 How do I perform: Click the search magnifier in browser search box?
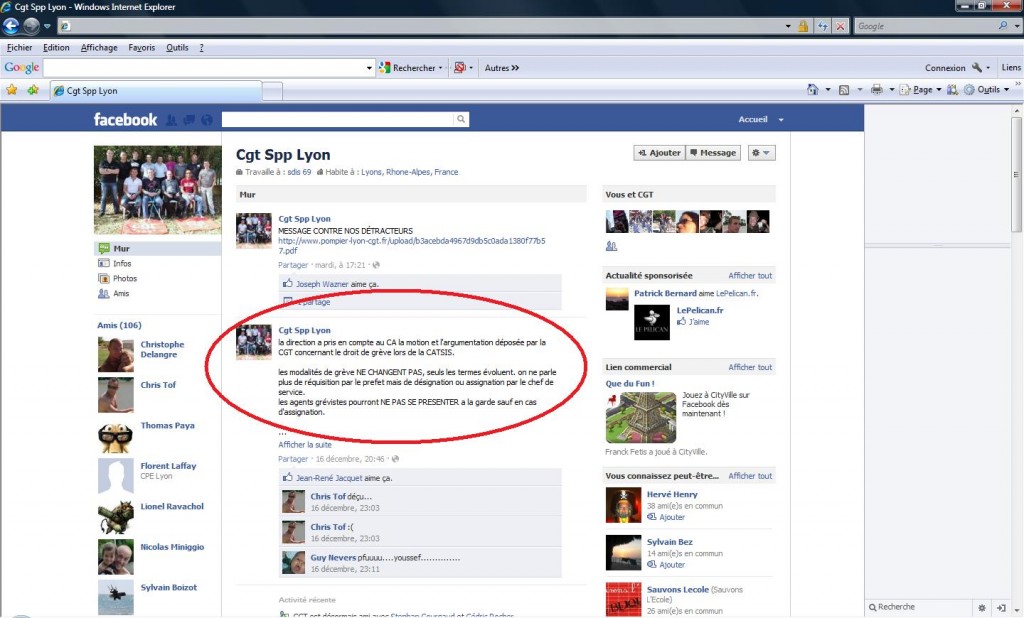click(1003, 25)
